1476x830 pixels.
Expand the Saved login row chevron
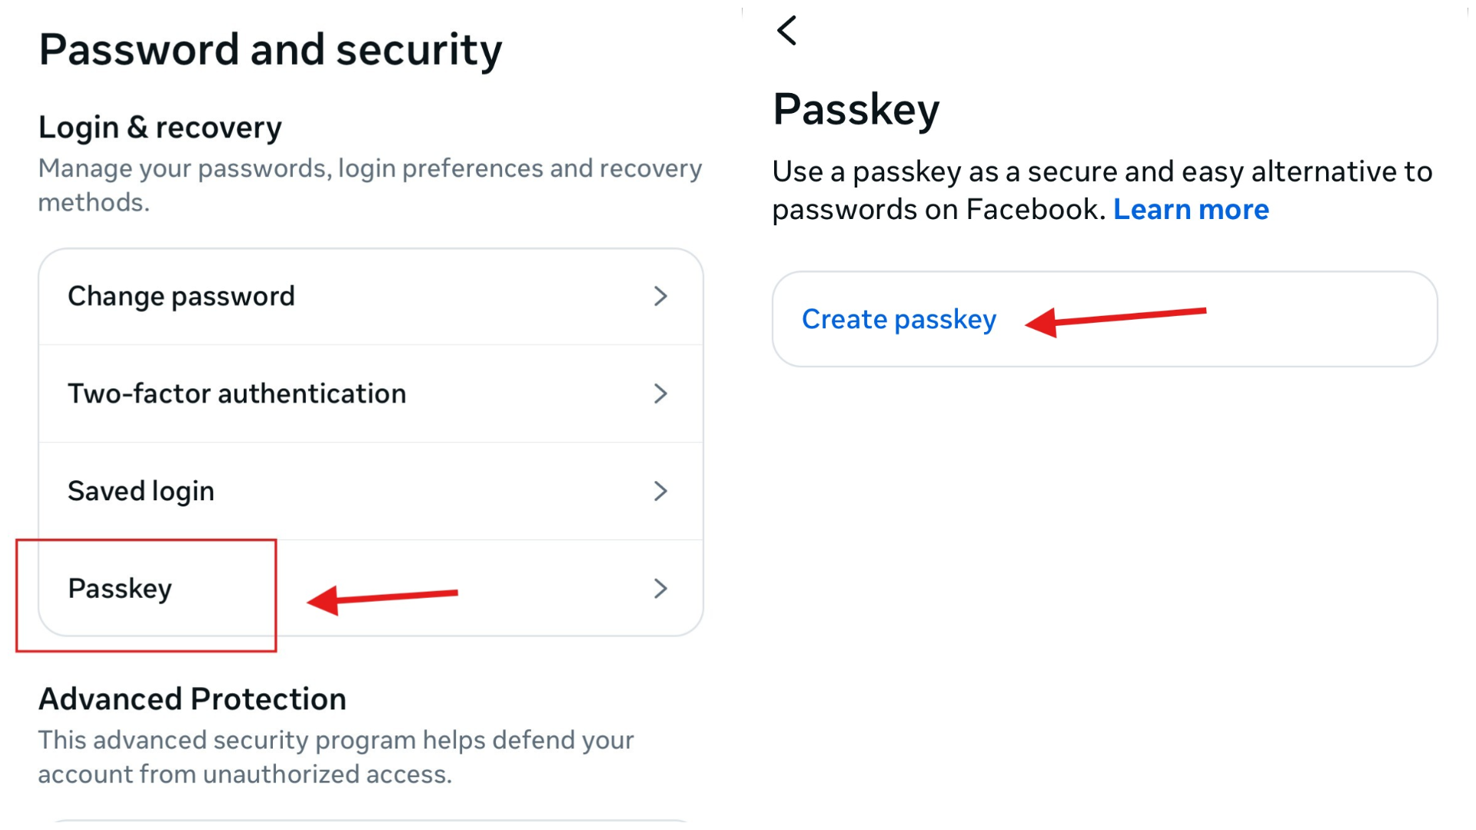pos(660,491)
